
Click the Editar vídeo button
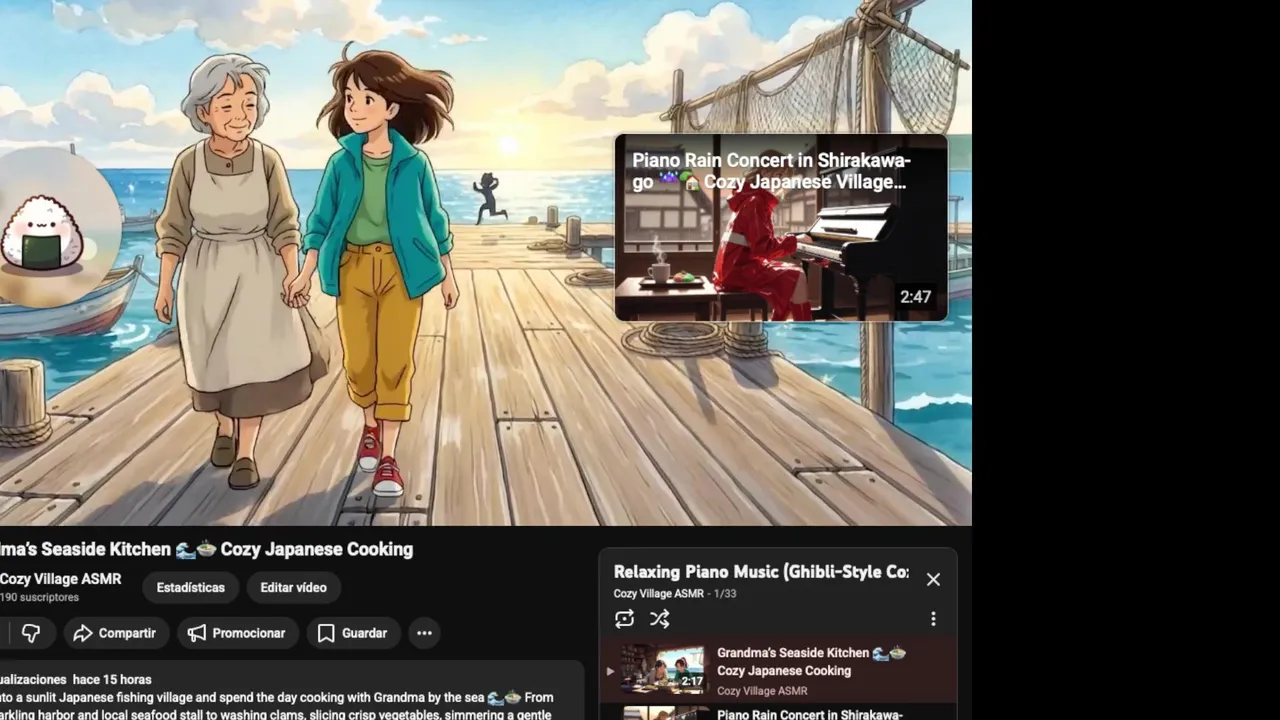(x=293, y=588)
